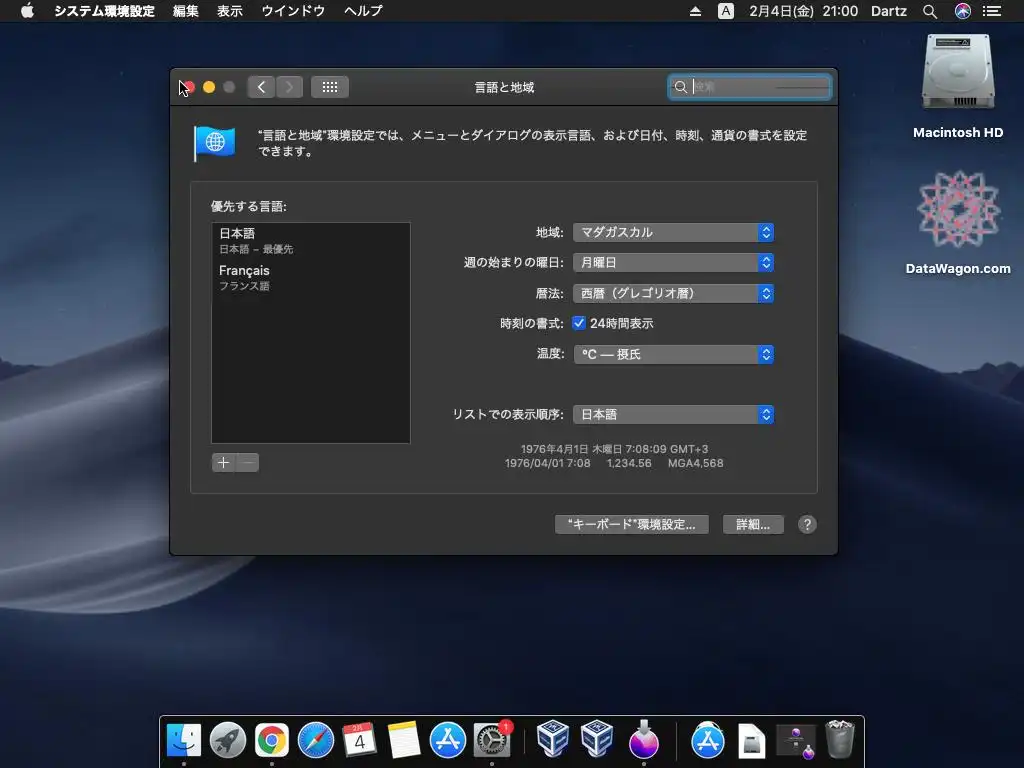
Task: Open the 地域 dropdown showing マダガスカル
Action: point(673,232)
